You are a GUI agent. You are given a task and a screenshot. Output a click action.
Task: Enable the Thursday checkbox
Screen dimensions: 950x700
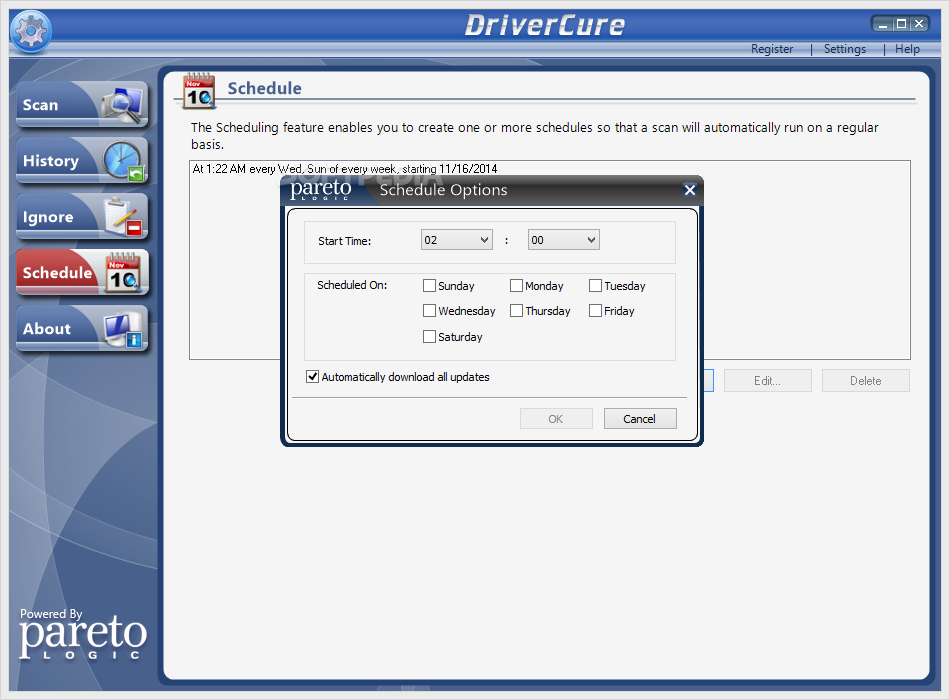tap(516, 310)
